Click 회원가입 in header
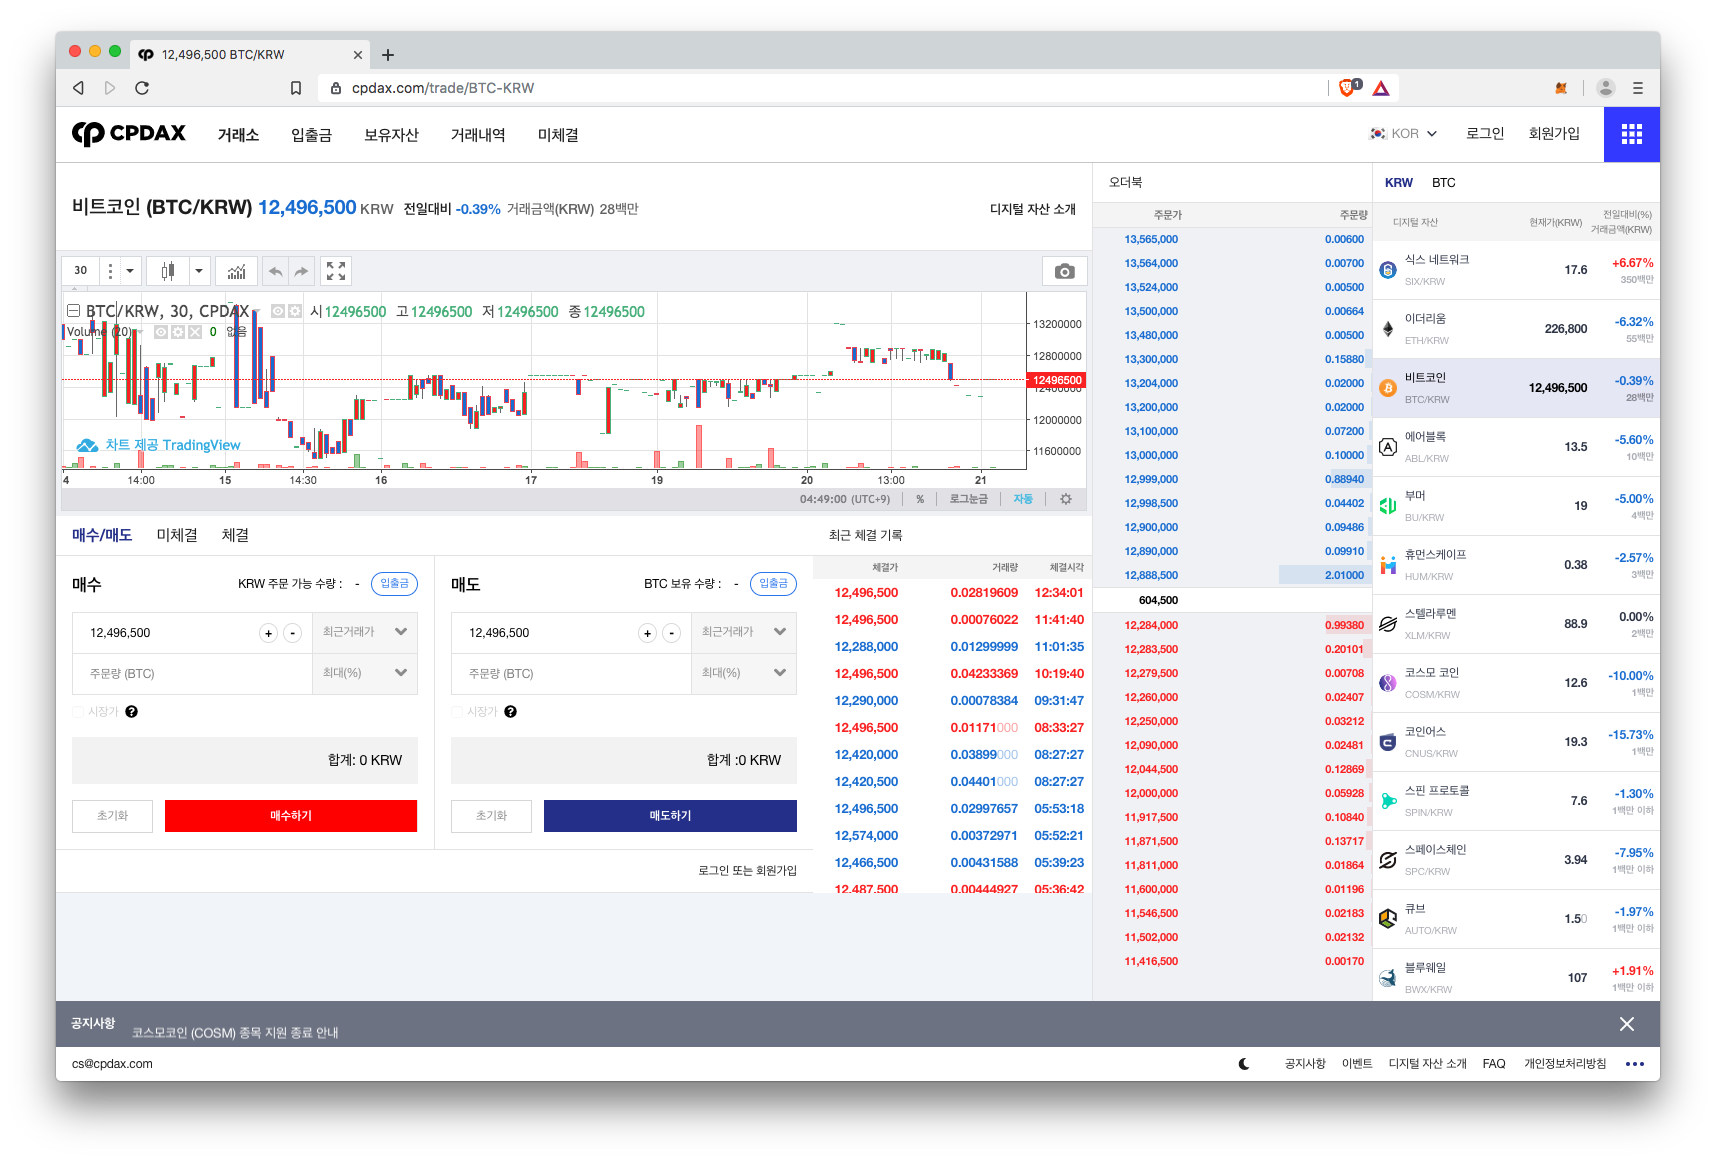 click(x=1554, y=134)
